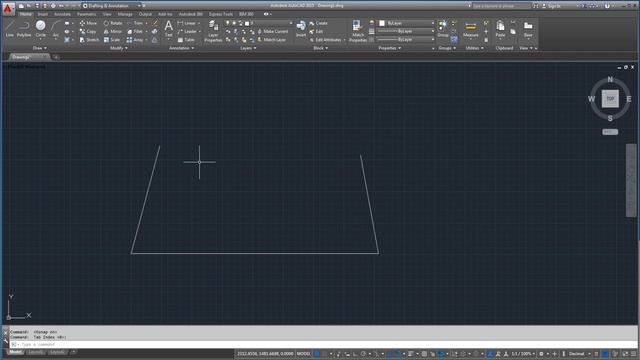The height and width of the screenshot is (360, 640).
Task: Open Layer Properties manager
Action: click(x=213, y=31)
